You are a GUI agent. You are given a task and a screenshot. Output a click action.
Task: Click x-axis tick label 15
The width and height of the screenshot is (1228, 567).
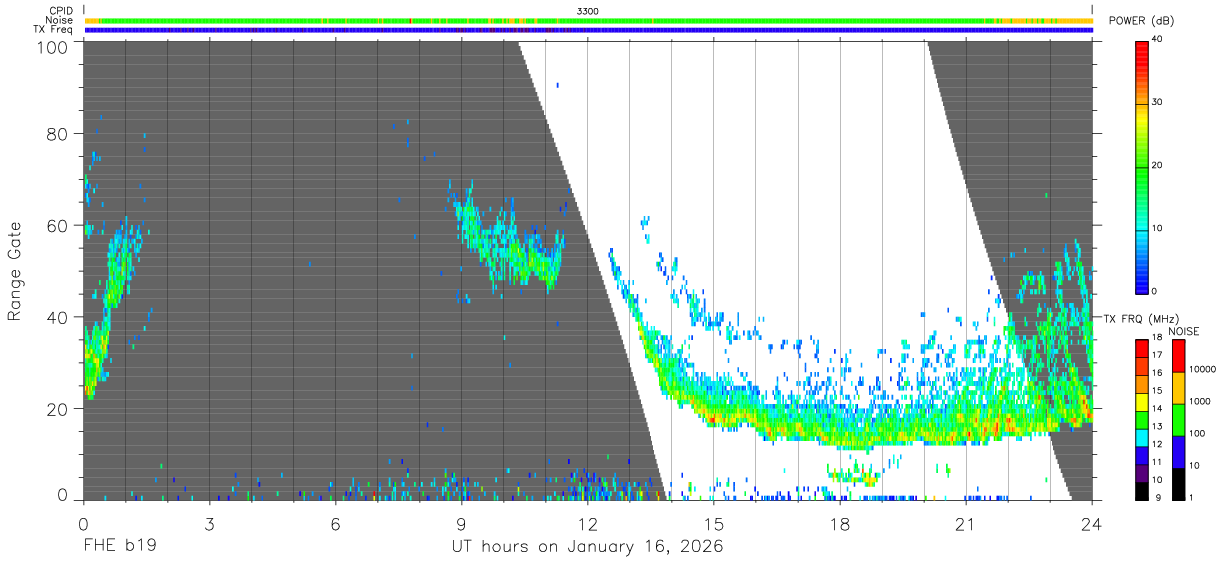point(713,523)
